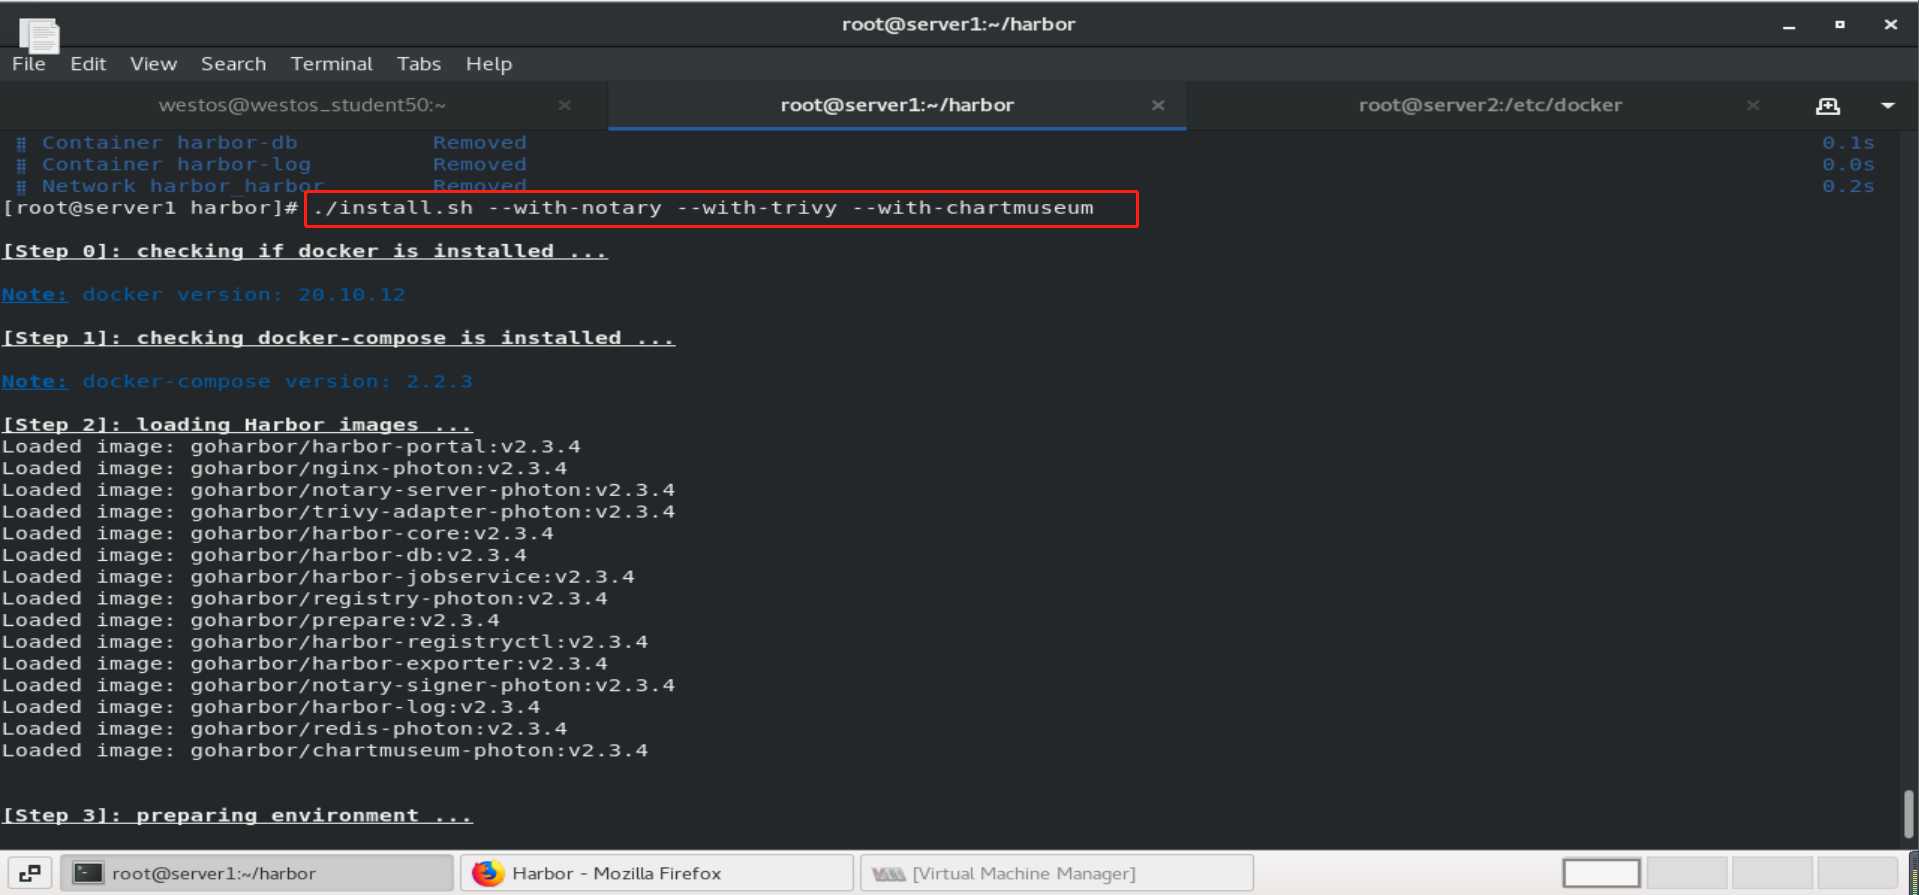Open the View menu
Viewport: 1919px width, 895px height.
[153, 64]
